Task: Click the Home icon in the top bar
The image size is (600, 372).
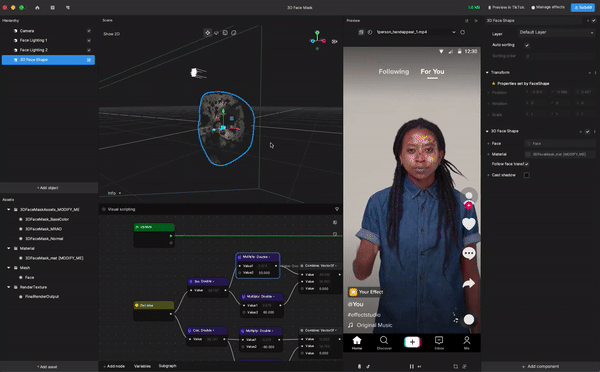Action: [x=37, y=8]
